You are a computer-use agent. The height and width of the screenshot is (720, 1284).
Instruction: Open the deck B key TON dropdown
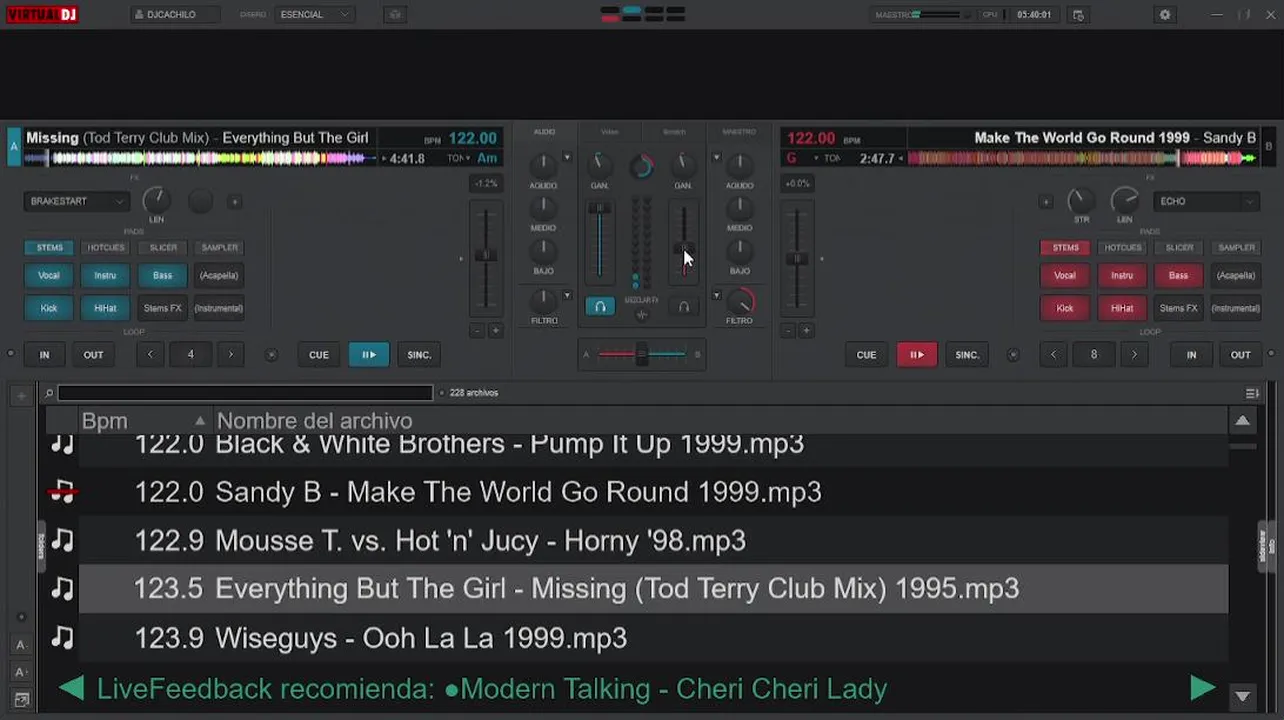pyautogui.click(x=828, y=158)
